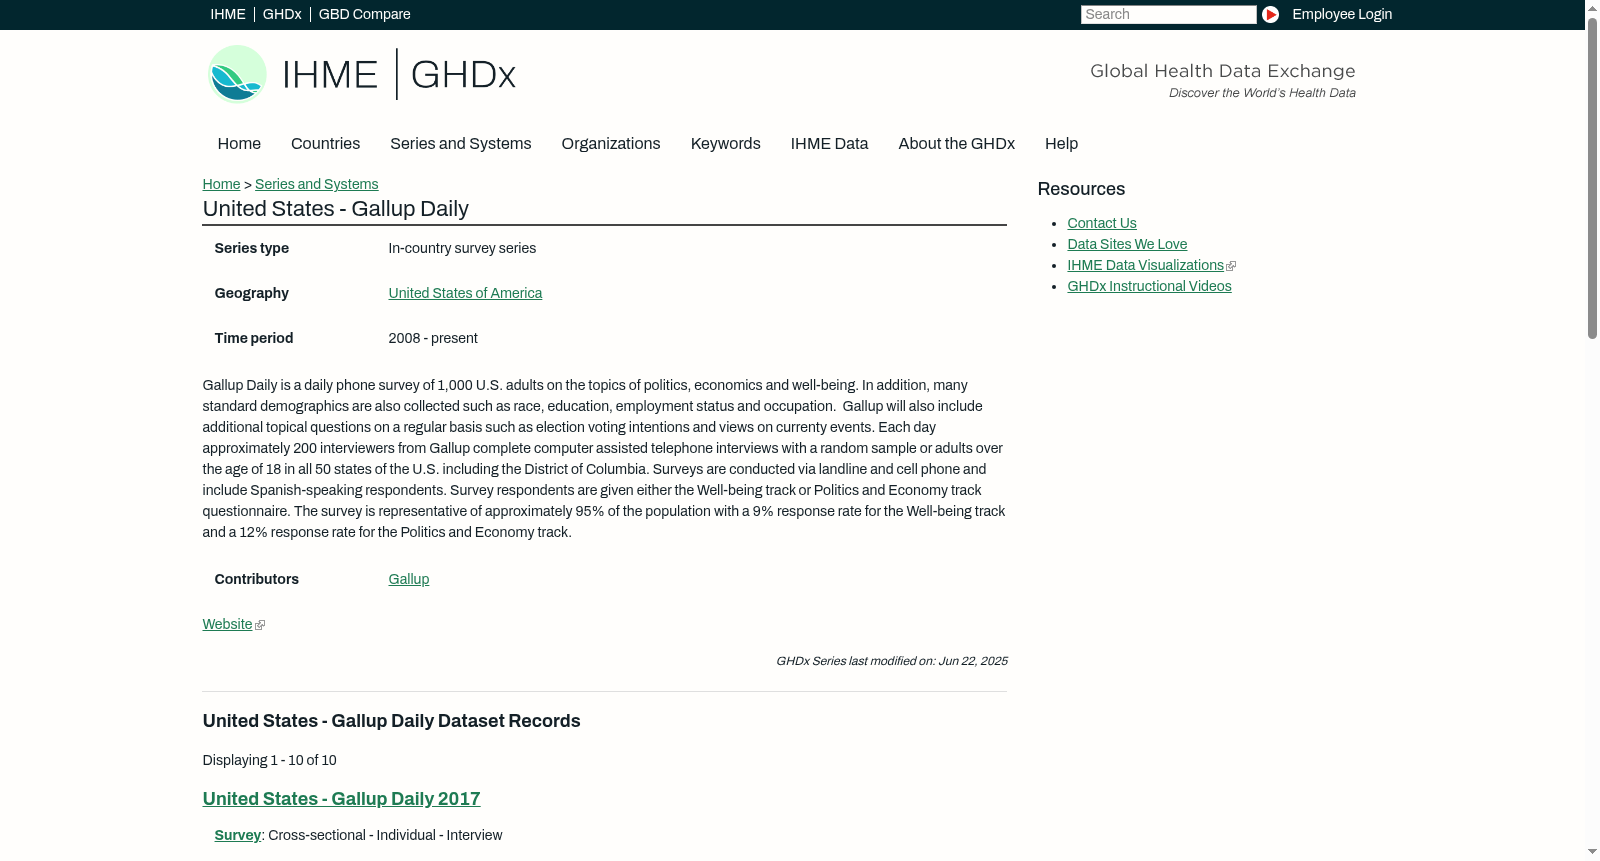Image resolution: width=1600 pixels, height=861 pixels.
Task: Click the Time period label
Action: (x=254, y=338)
